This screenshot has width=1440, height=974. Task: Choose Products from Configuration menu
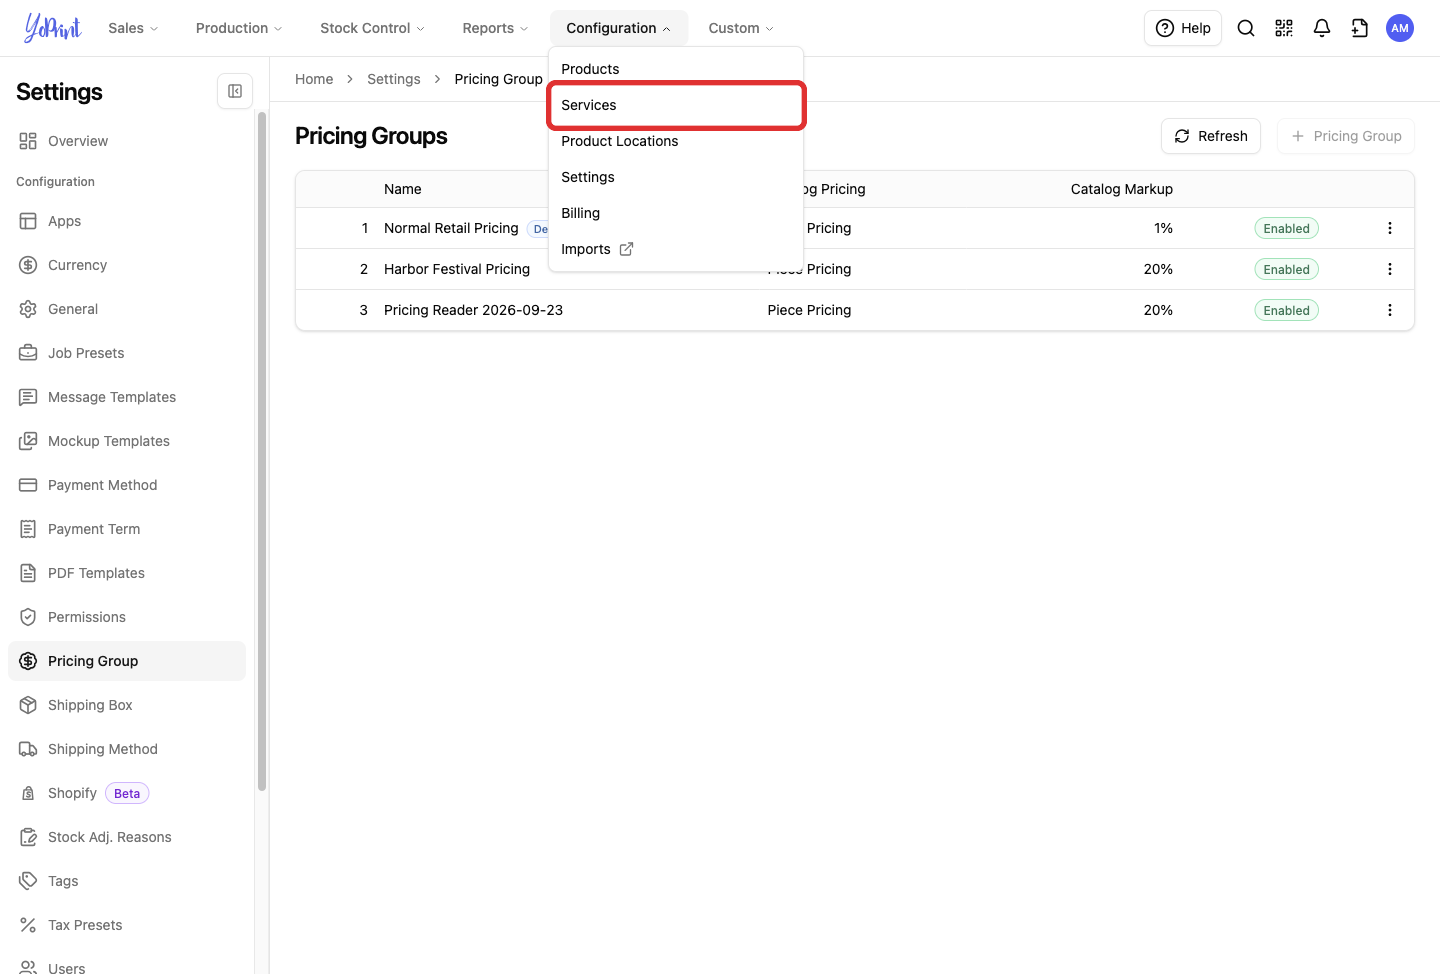tap(676, 69)
